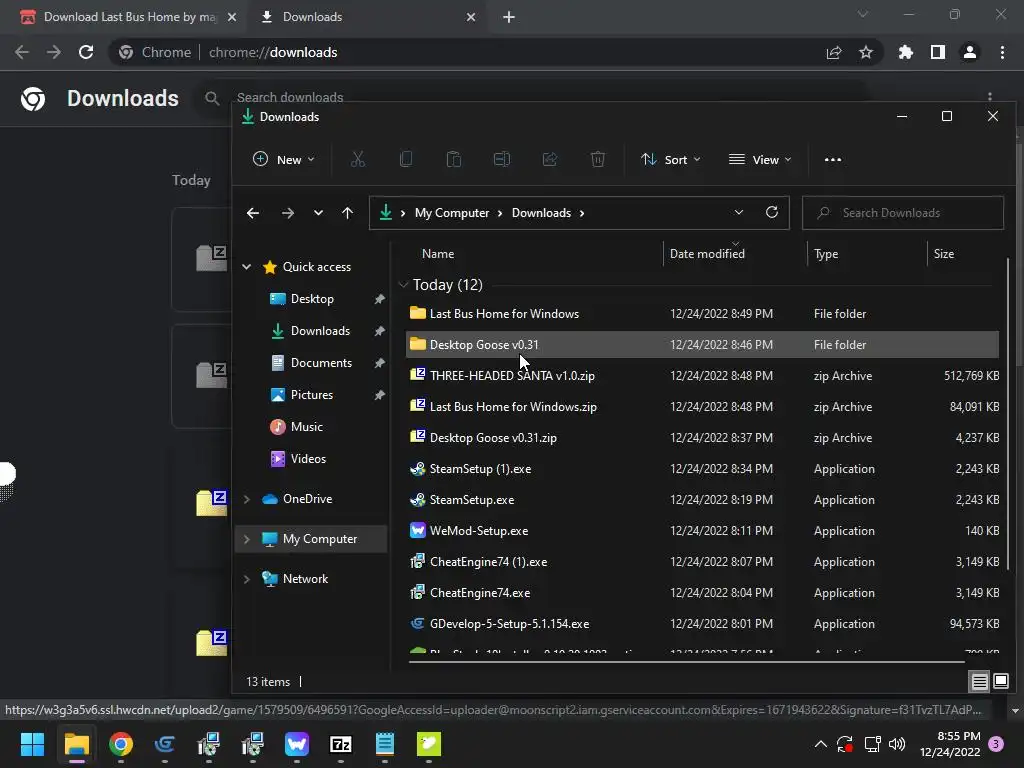This screenshot has height=768, width=1024.
Task: Show hidden system tray icons
Action: [821, 744]
